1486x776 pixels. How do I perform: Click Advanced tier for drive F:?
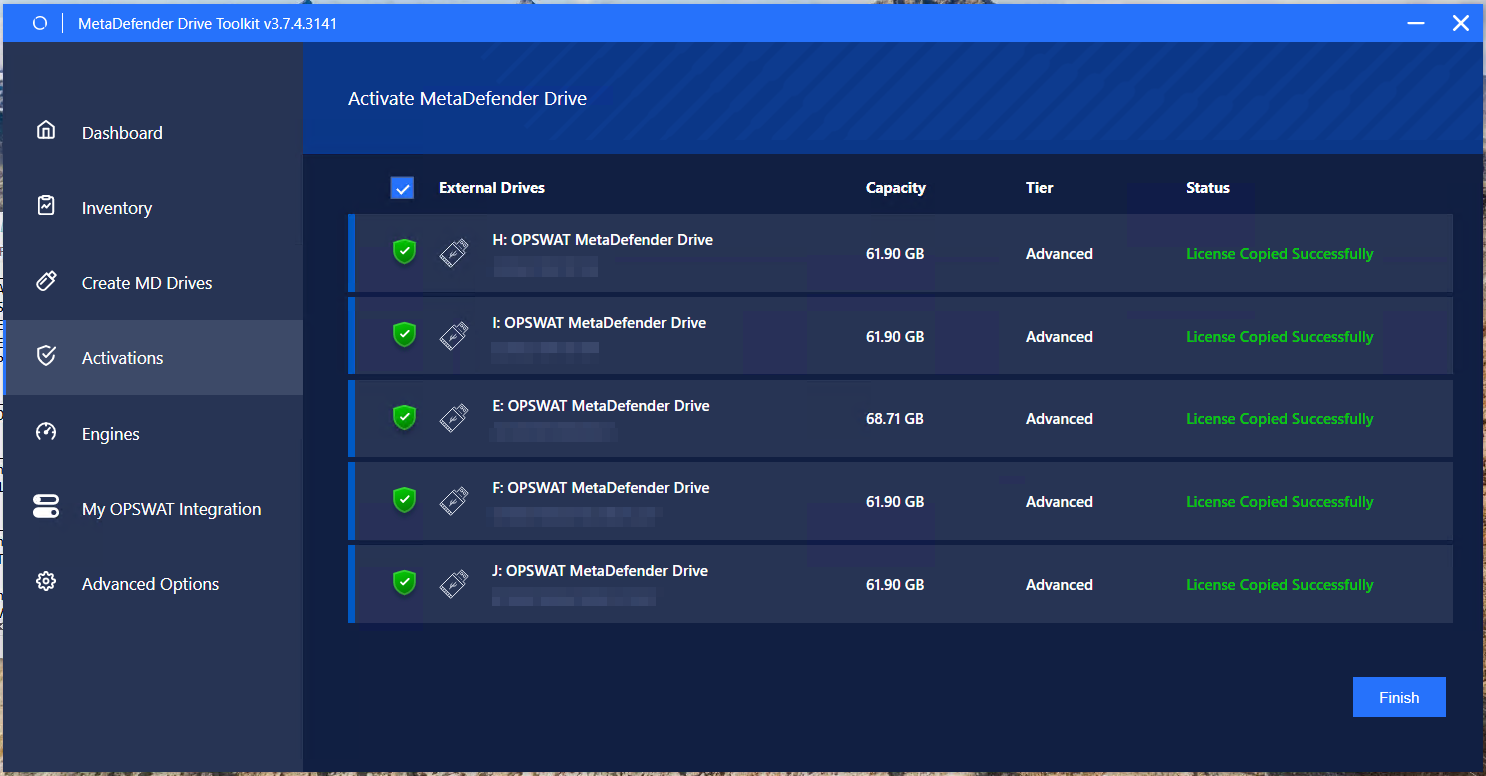coord(1059,502)
